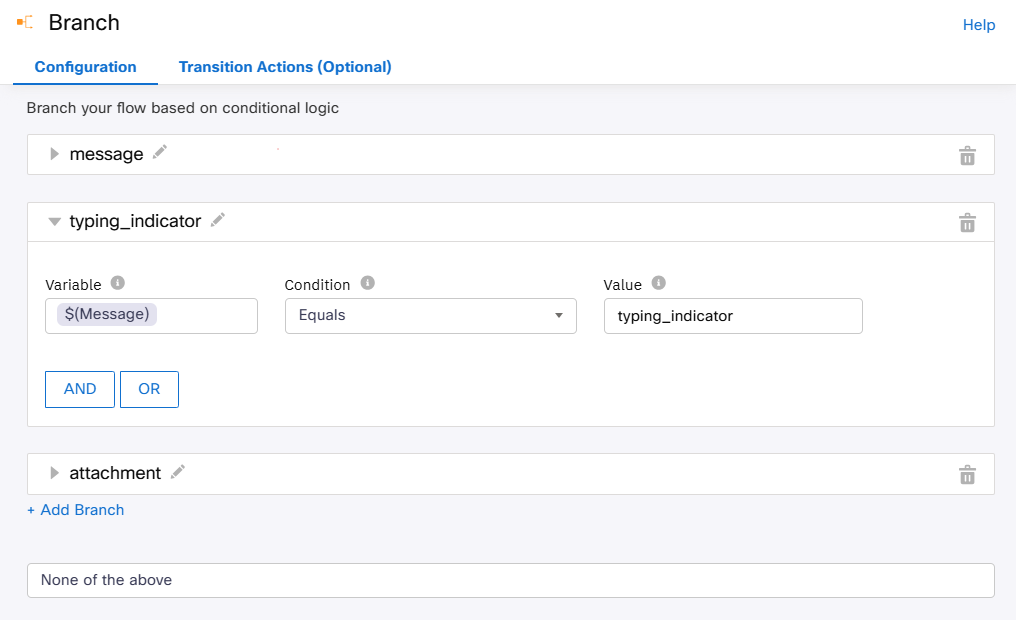The width and height of the screenshot is (1016, 620).
Task: Rename message branch using pencil icon
Action: point(160,153)
